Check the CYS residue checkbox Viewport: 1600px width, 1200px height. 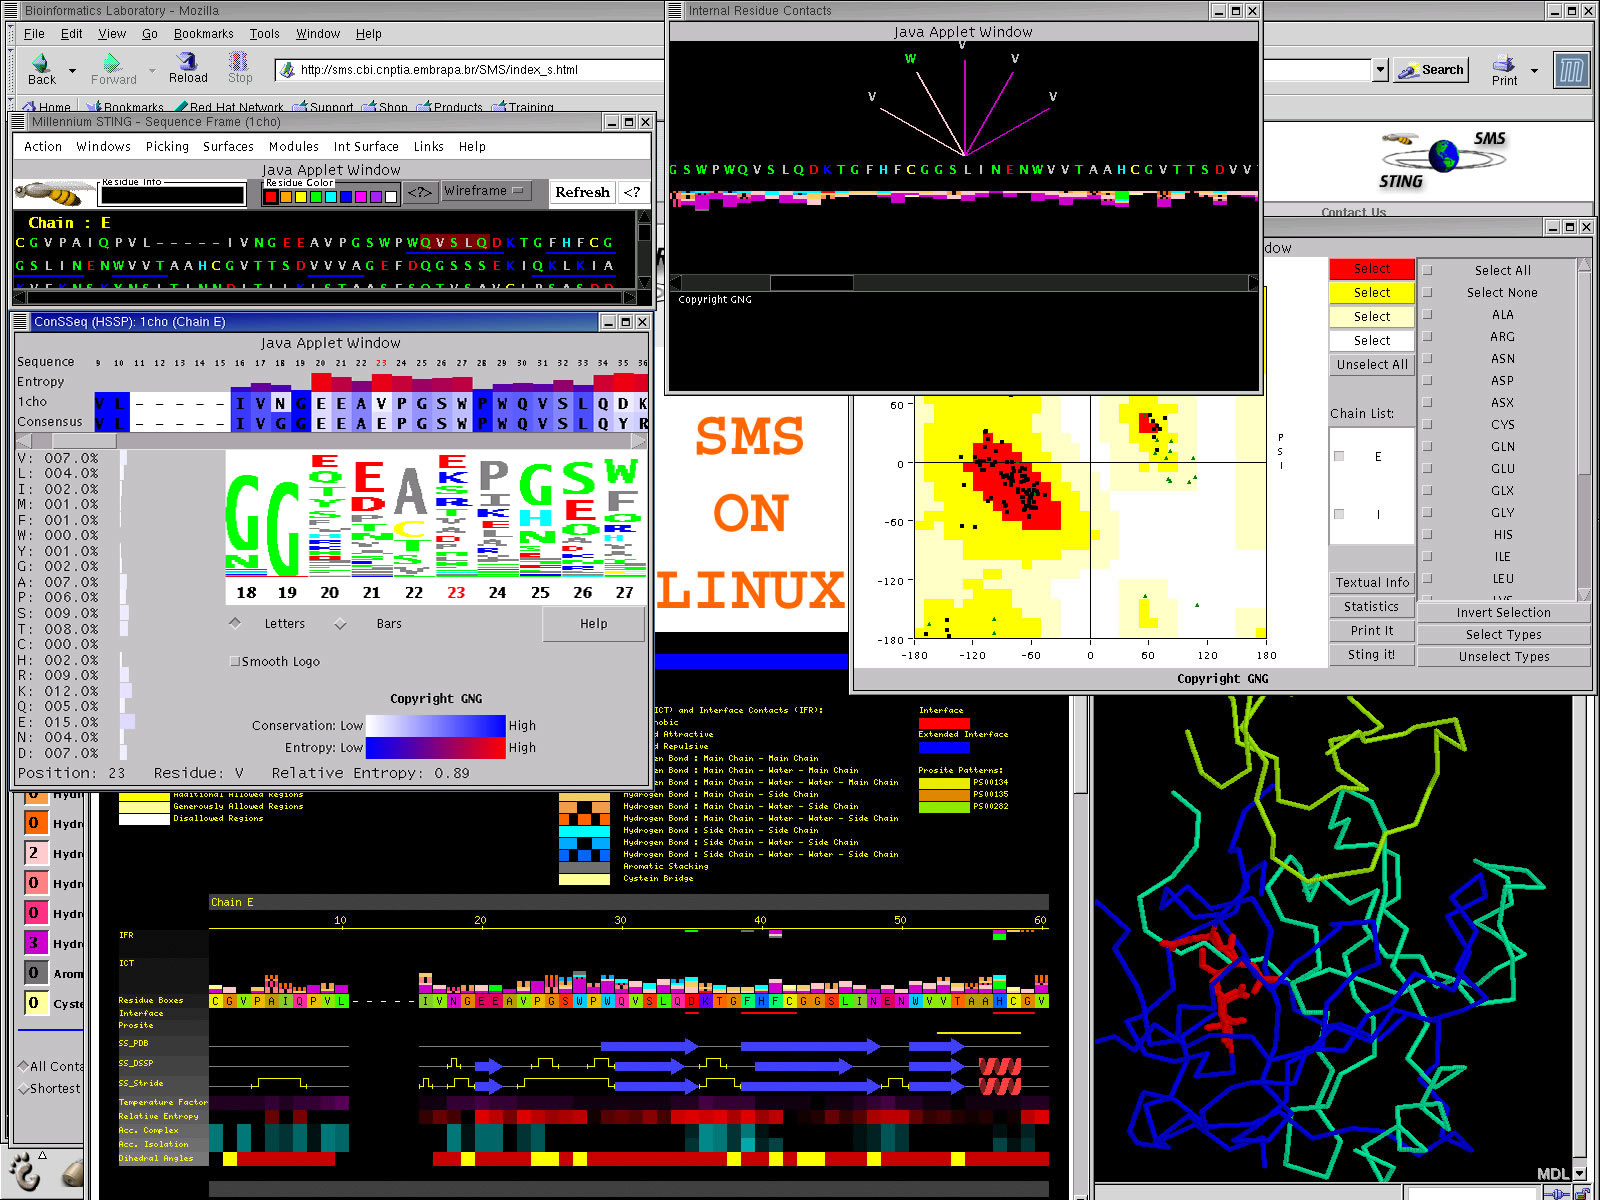(x=1428, y=425)
